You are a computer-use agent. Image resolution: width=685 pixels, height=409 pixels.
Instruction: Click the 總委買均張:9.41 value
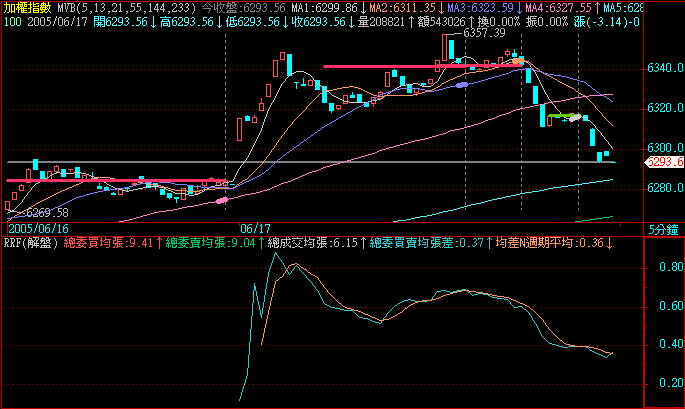click(x=108, y=243)
